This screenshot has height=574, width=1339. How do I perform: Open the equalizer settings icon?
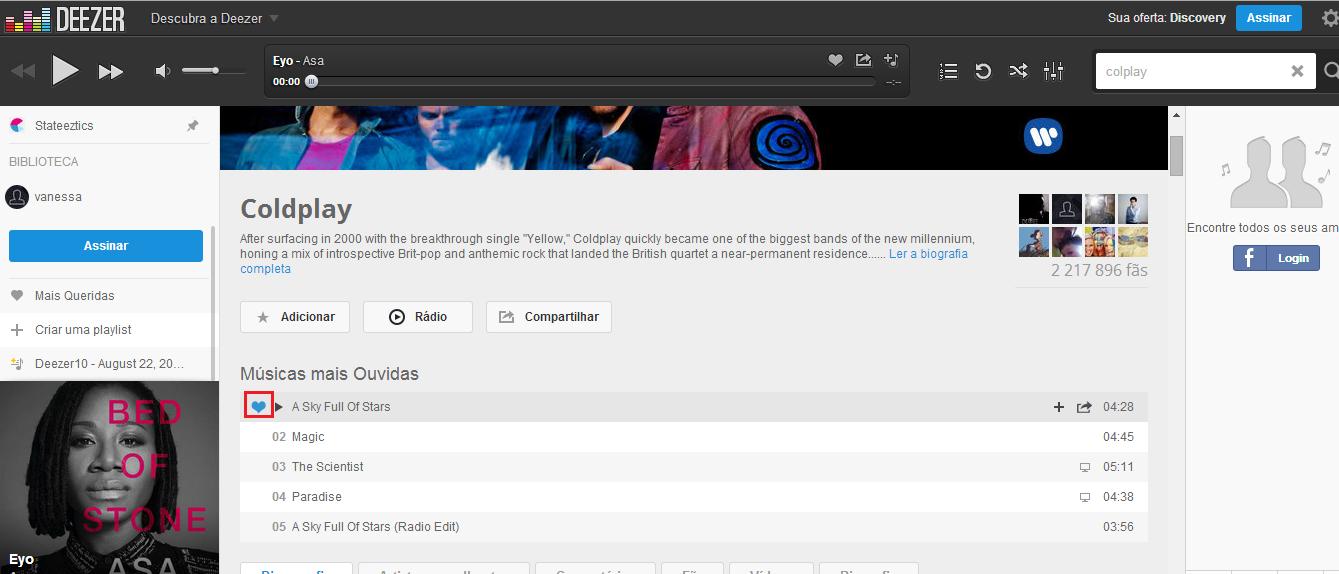click(1053, 71)
